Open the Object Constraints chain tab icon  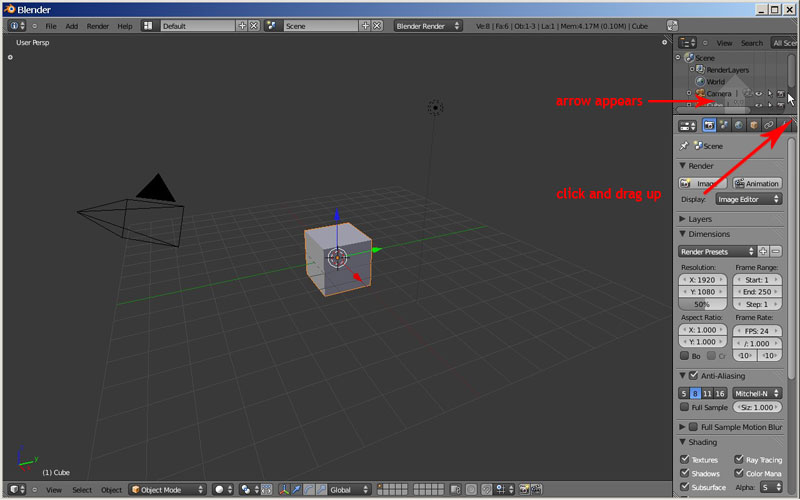(768, 125)
